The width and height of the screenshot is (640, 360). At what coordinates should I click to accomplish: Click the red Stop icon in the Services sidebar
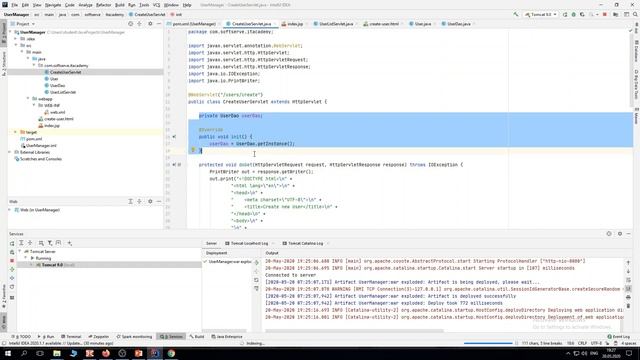click(12, 260)
